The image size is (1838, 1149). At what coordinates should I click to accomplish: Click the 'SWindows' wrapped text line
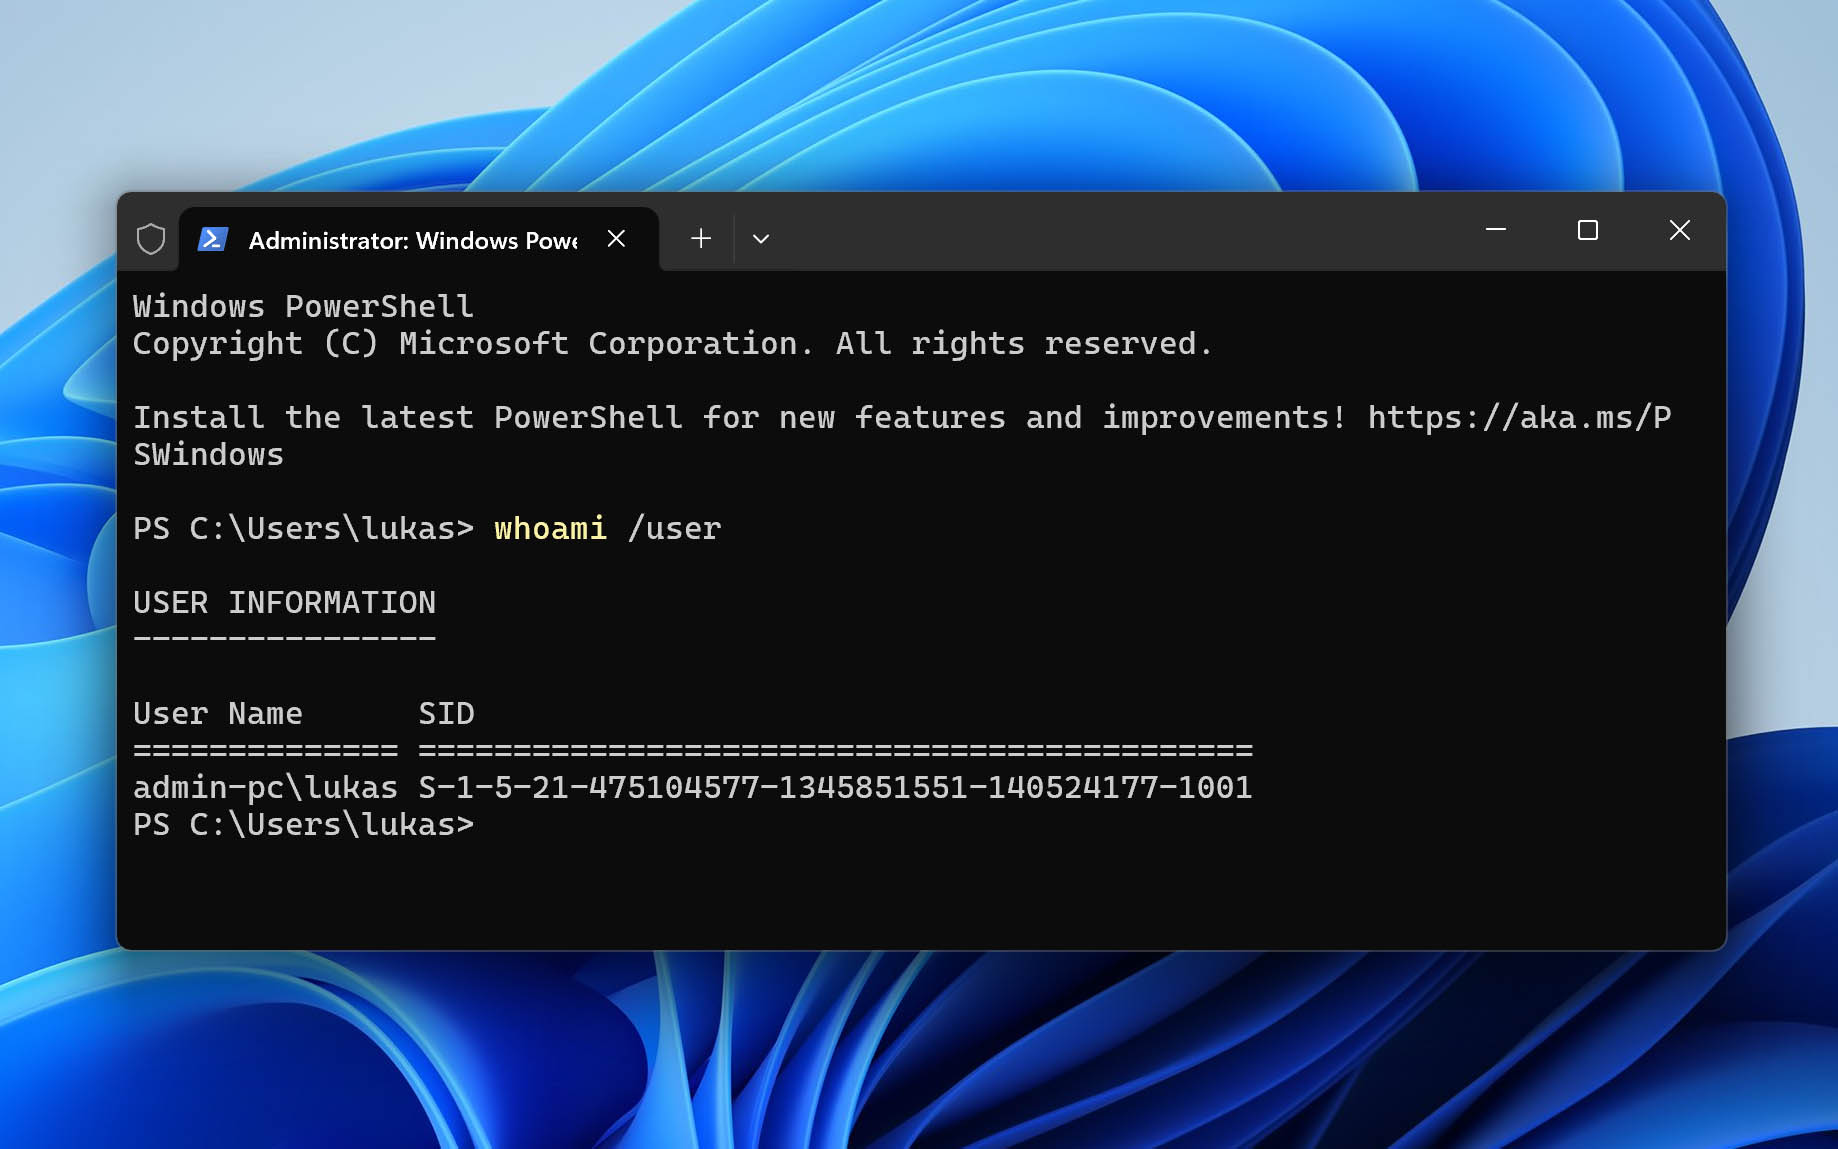coord(208,454)
